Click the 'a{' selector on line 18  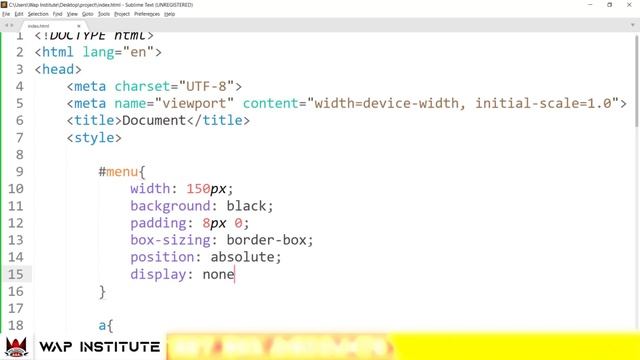tap(105, 326)
